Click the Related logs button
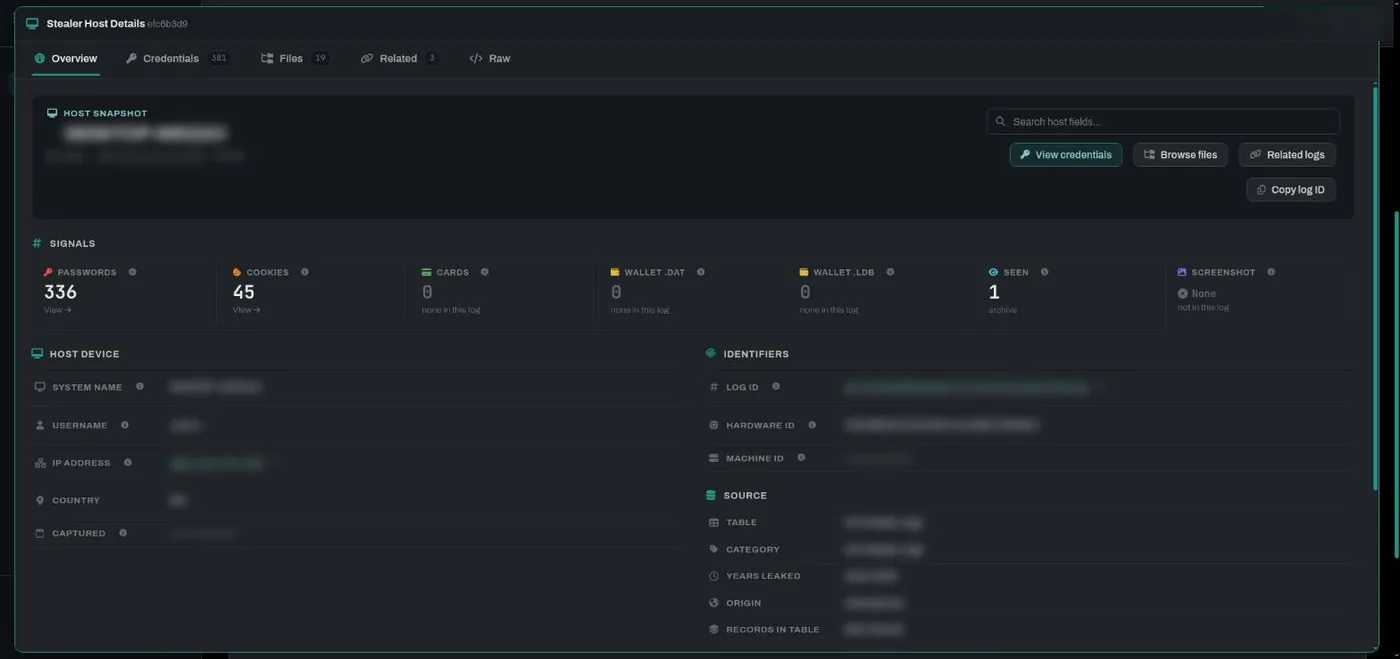 [x=1287, y=155]
